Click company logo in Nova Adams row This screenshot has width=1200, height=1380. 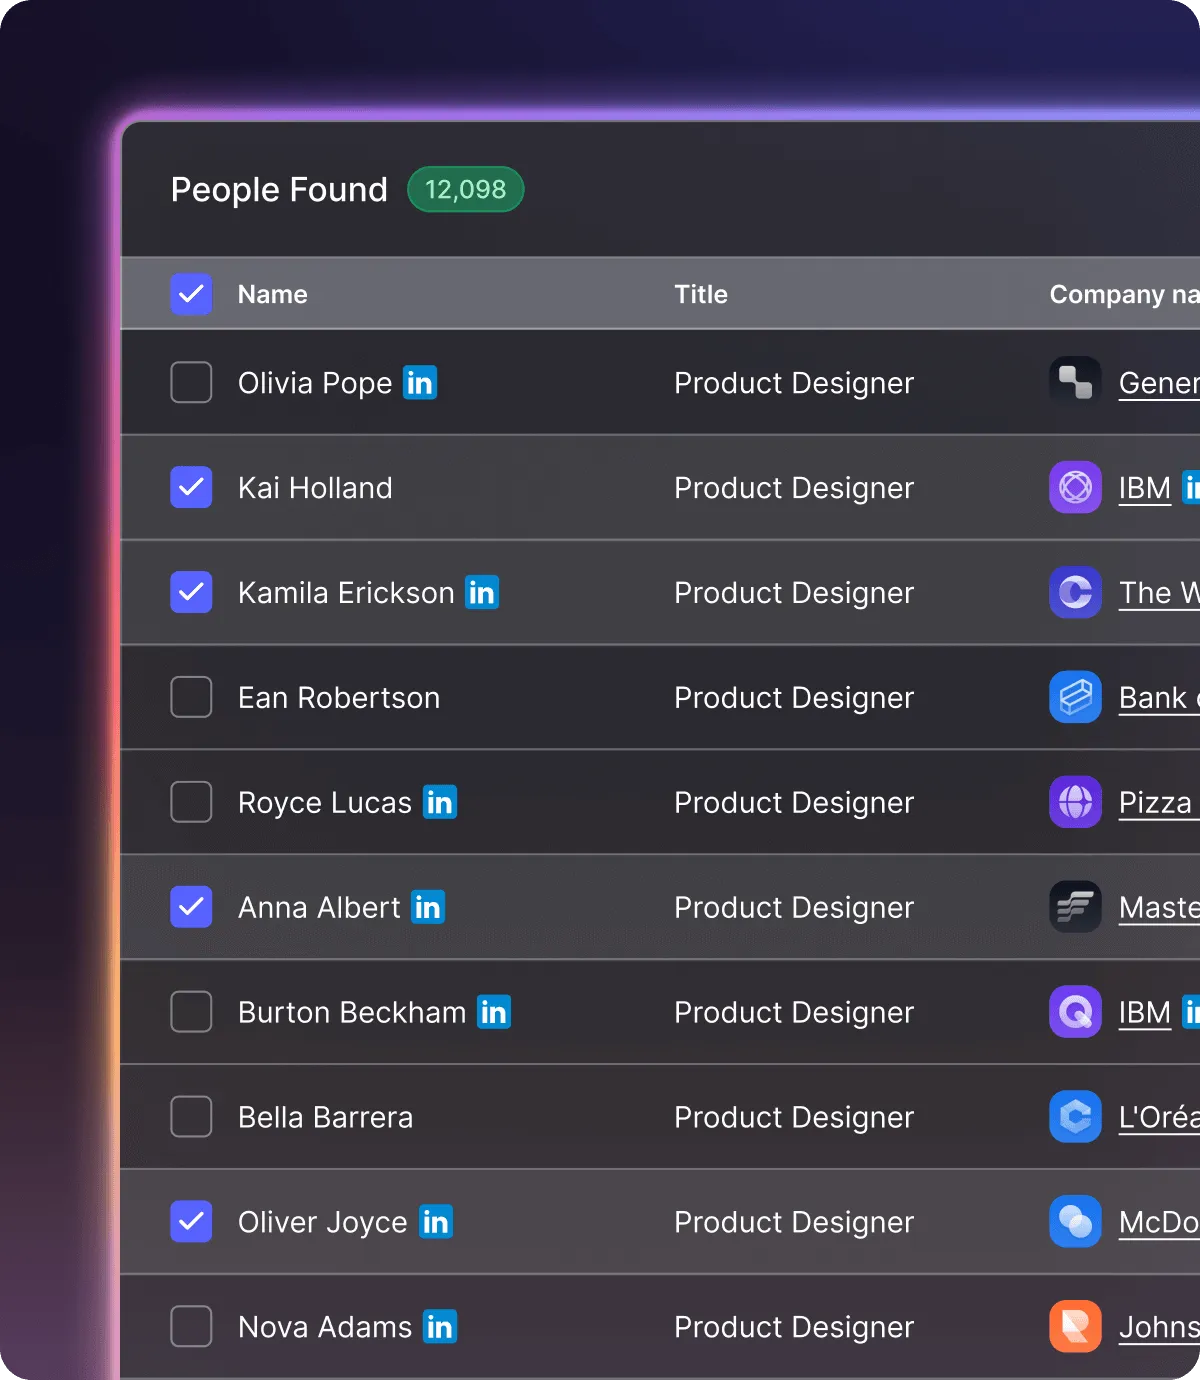click(1075, 1327)
